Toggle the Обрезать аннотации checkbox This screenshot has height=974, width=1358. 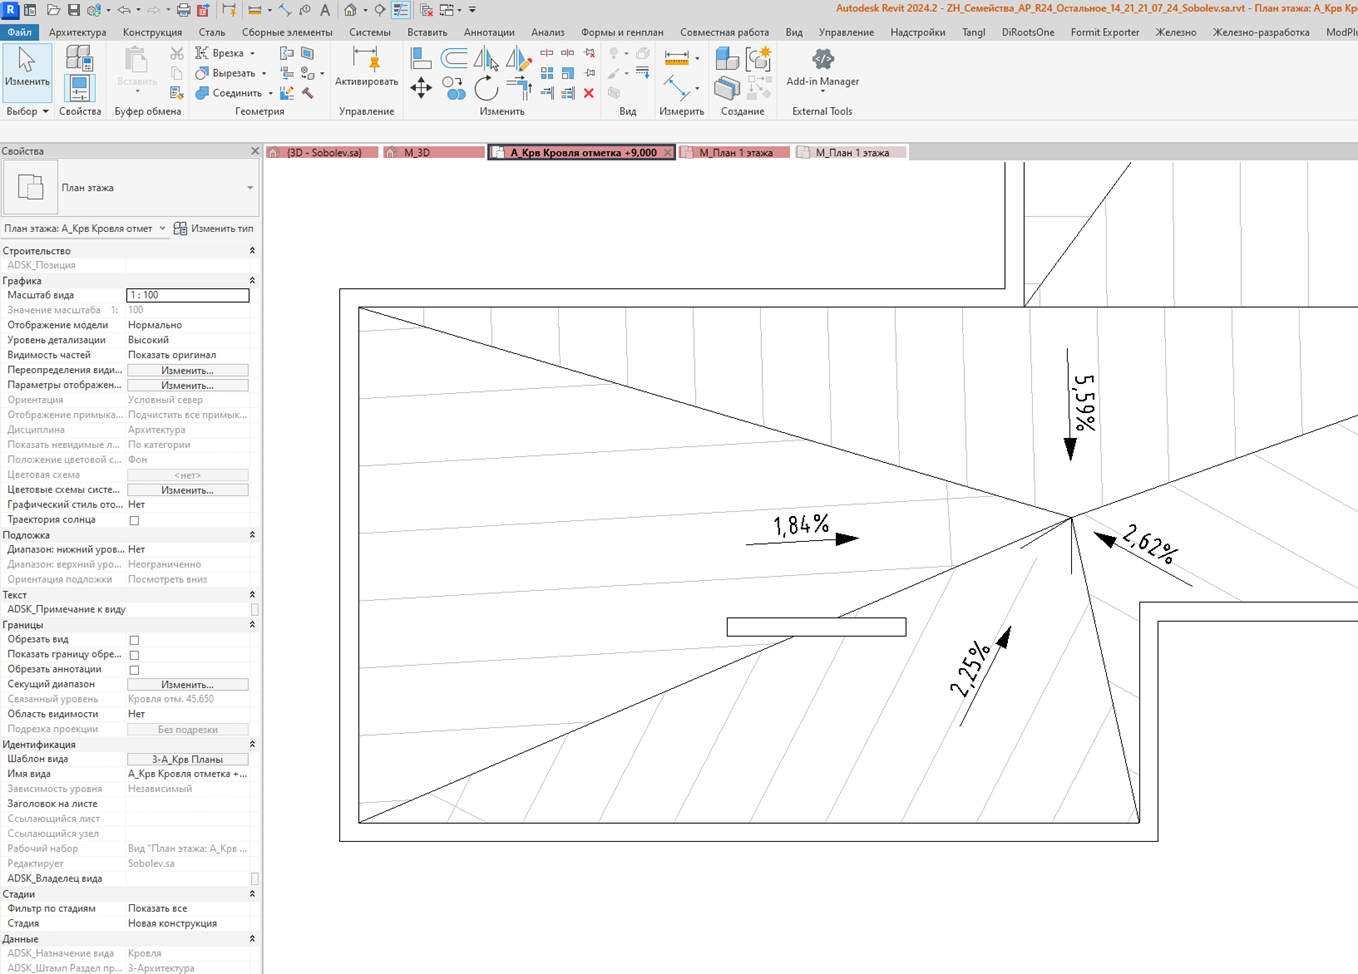click(x=134, y=670)
